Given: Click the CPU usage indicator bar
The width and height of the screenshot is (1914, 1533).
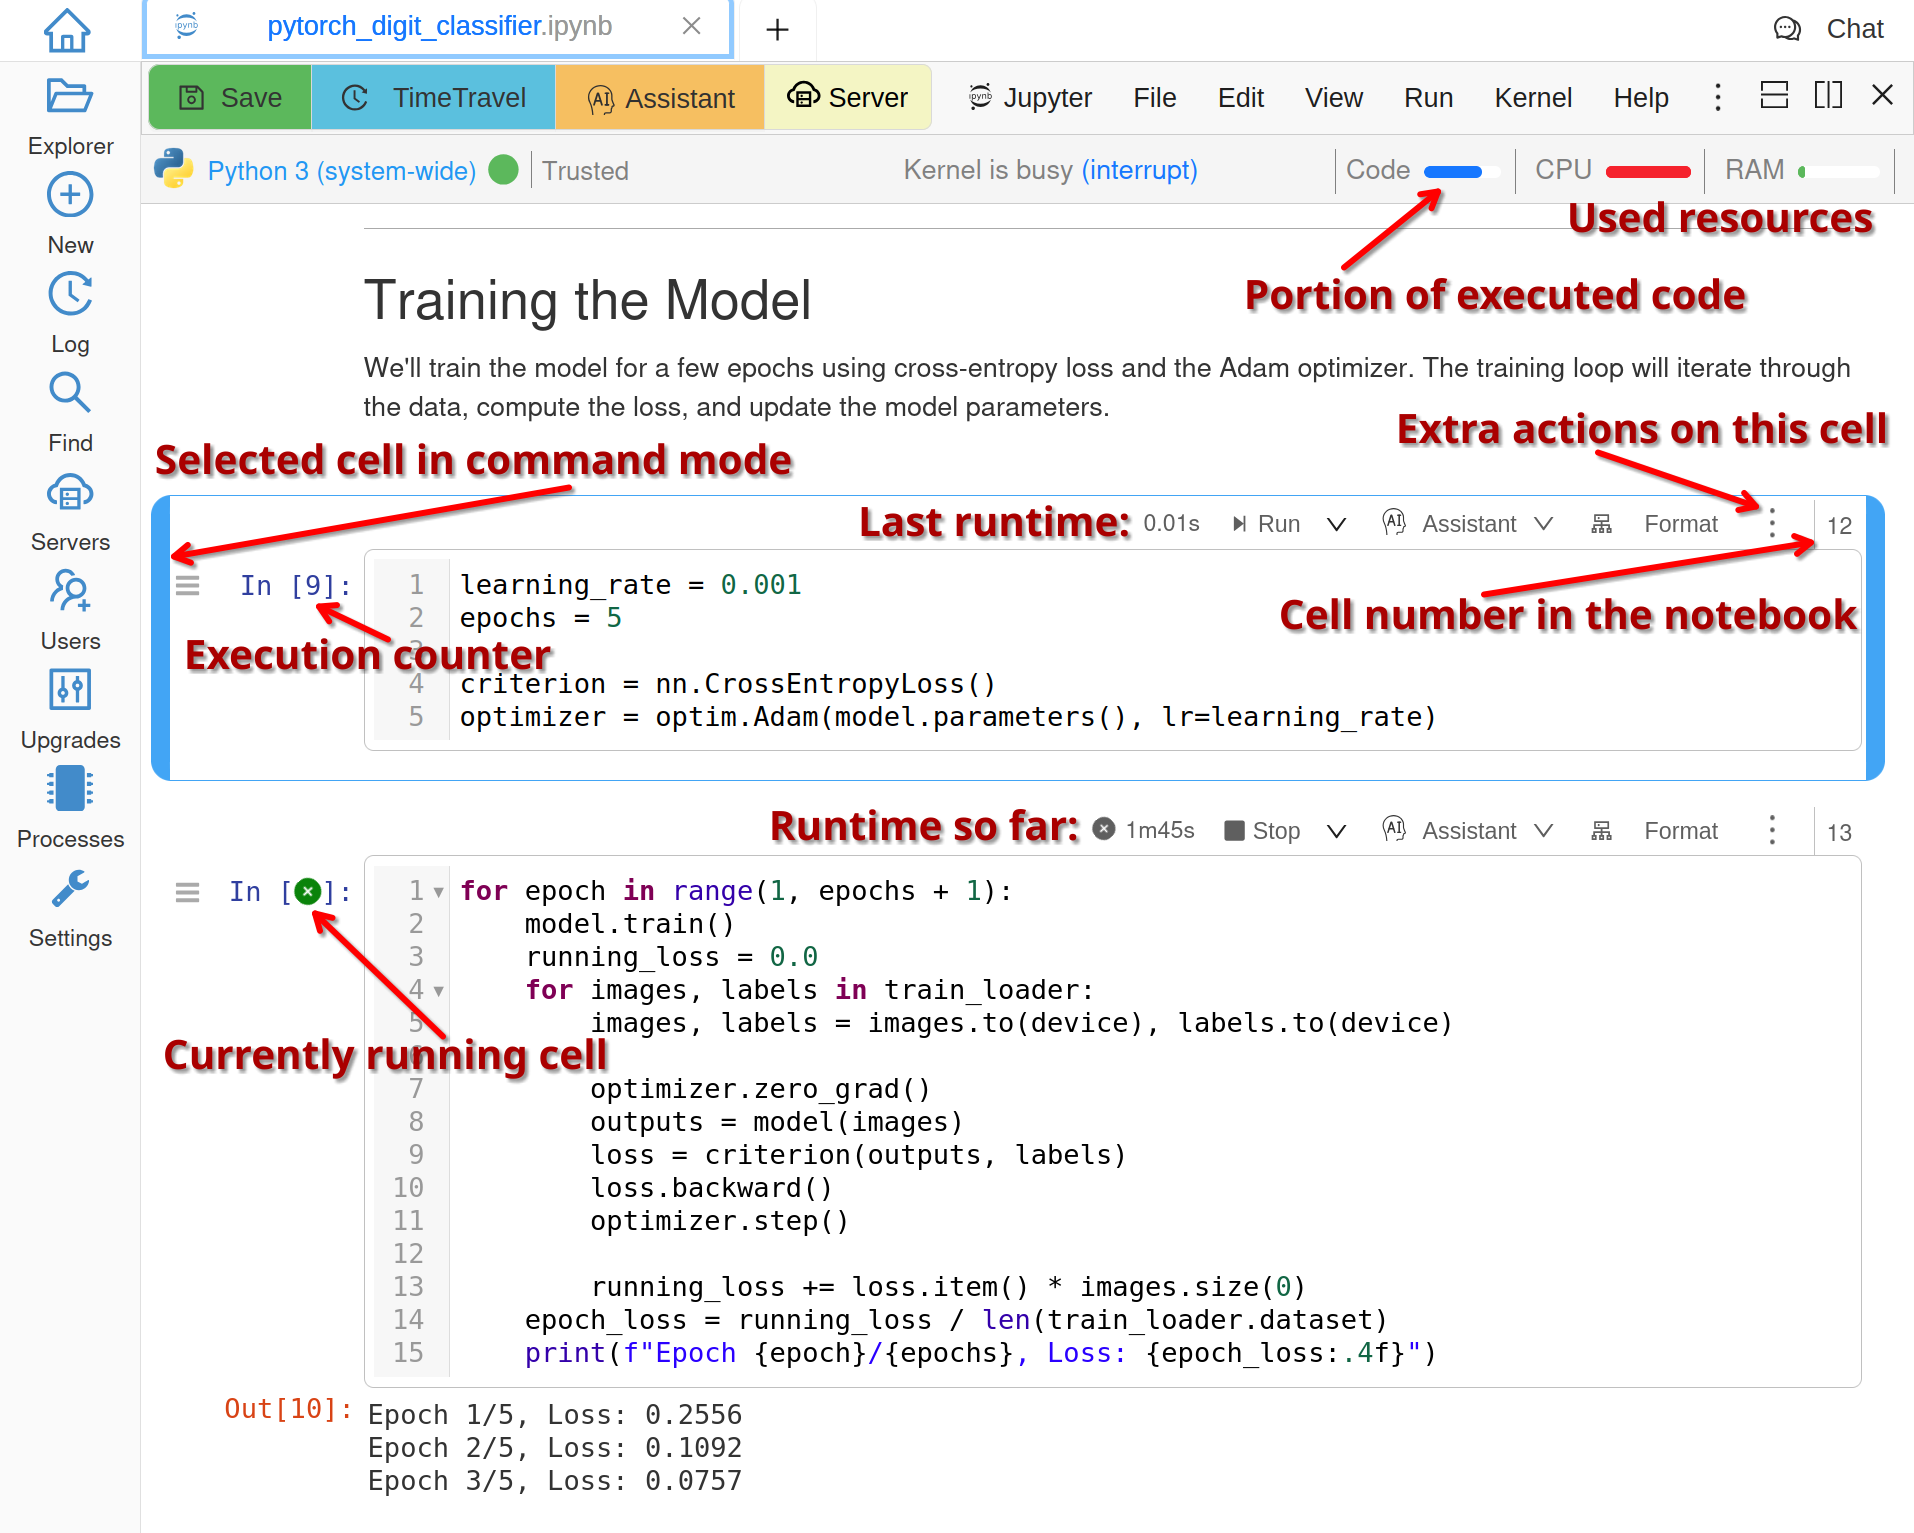Looking at the screenshot, I should pyautogui.click(x=1647, y=171).
